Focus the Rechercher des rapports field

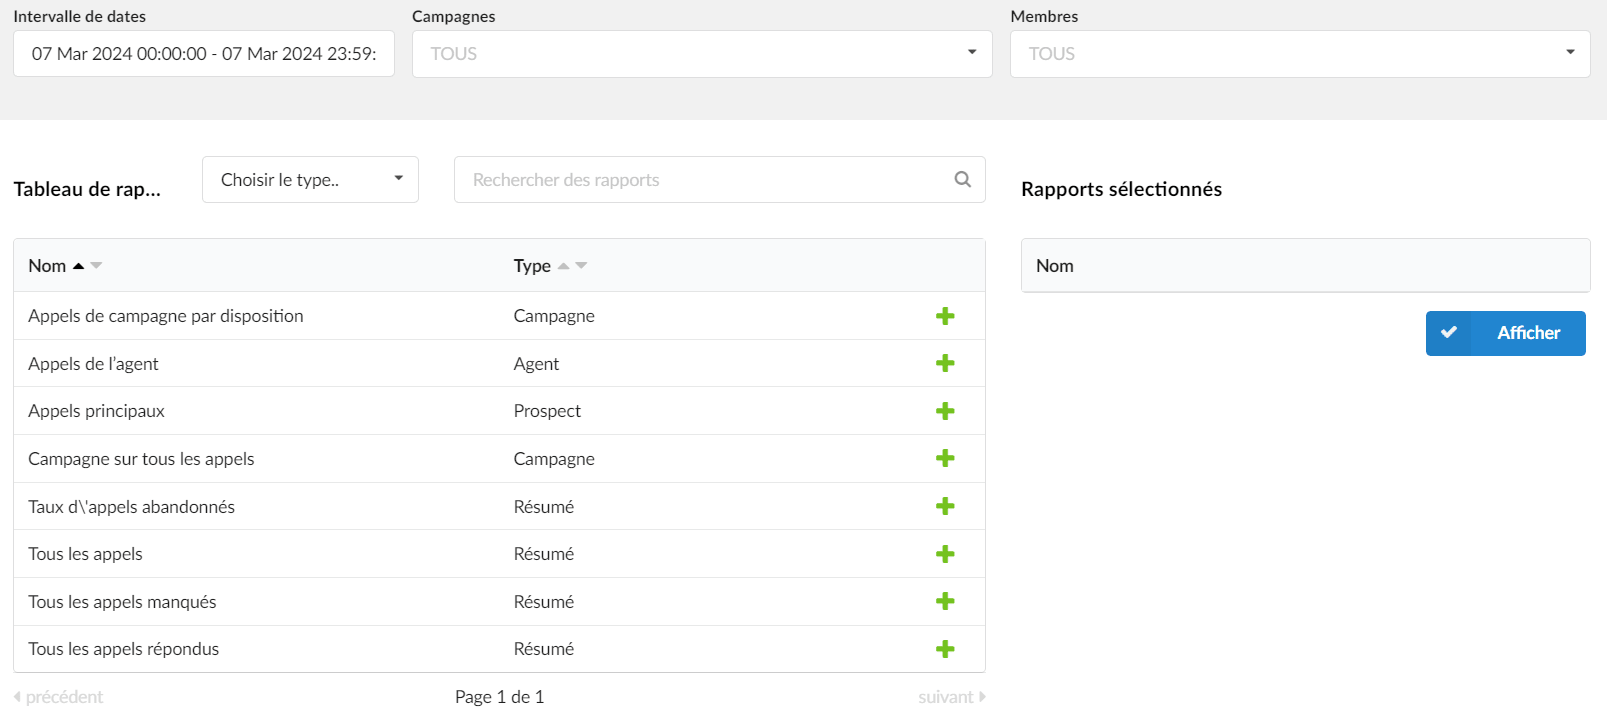click(x=720, y=180)
